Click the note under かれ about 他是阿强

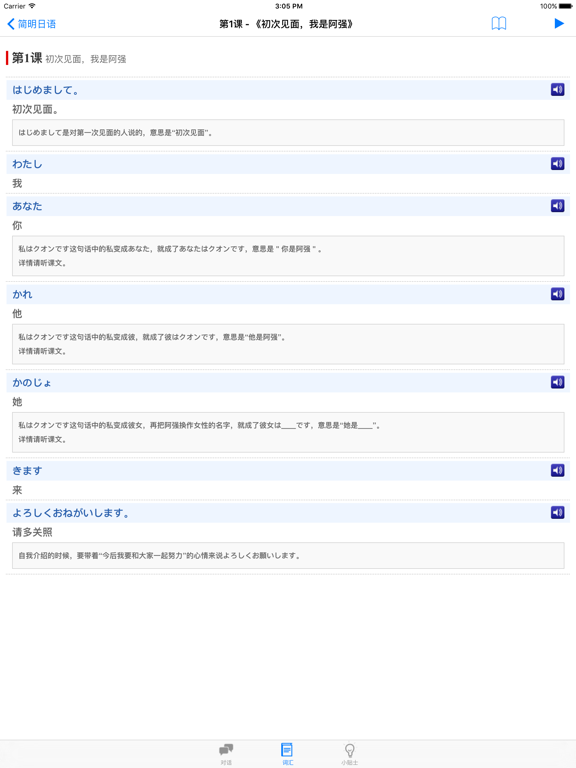(288, 344)
